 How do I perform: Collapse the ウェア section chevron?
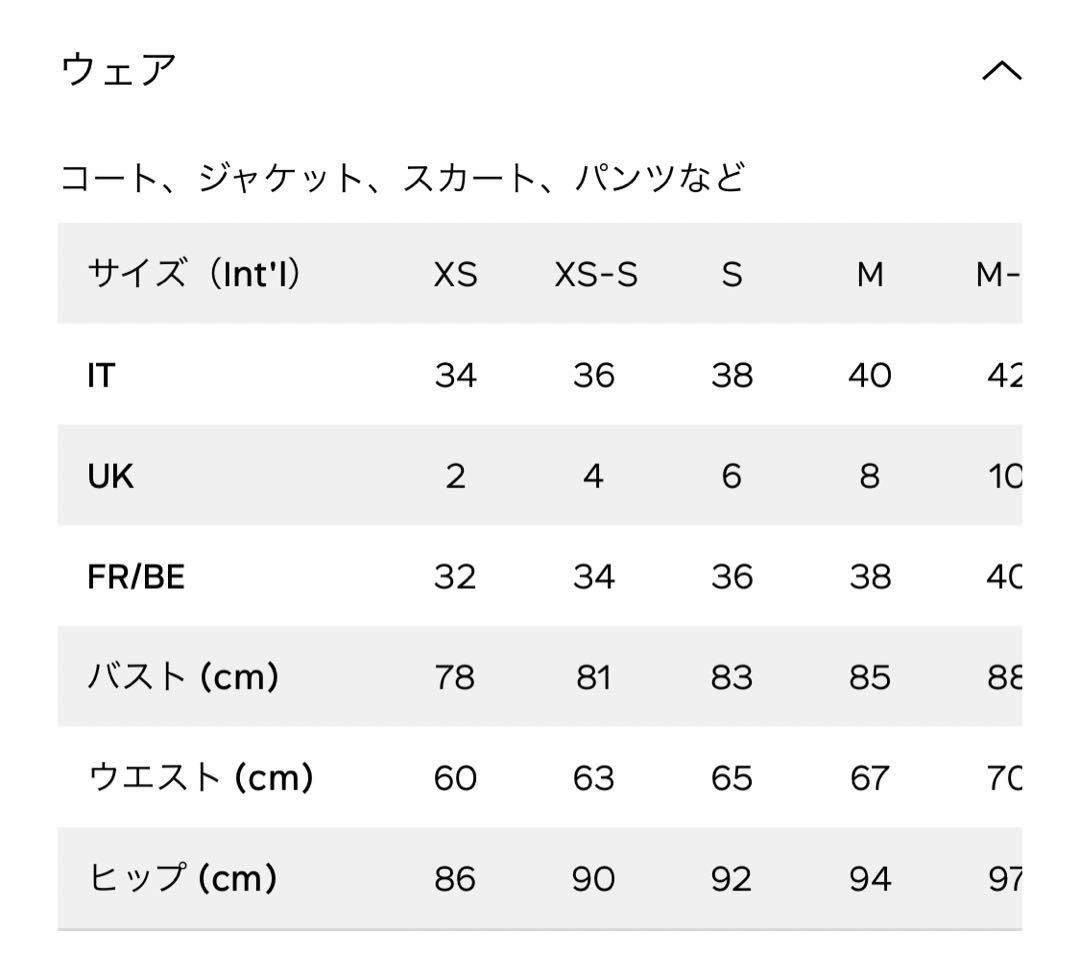tap(1001, 70)
